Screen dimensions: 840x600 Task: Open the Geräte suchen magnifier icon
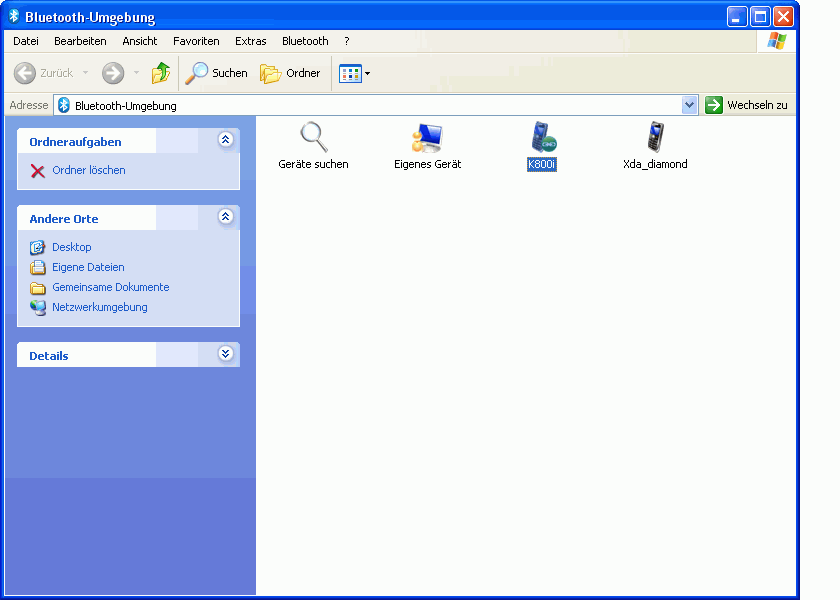(x=314, y=137)
